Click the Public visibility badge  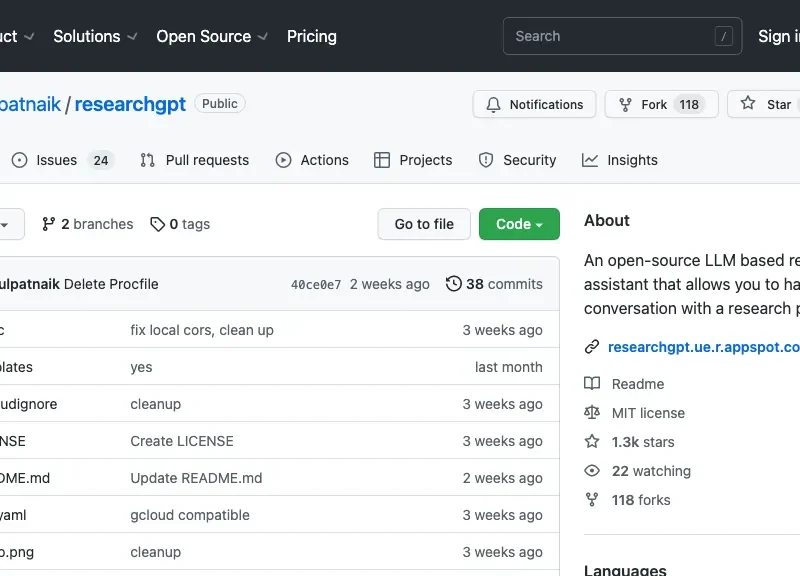pyautogui.click(x=219, y=104)
